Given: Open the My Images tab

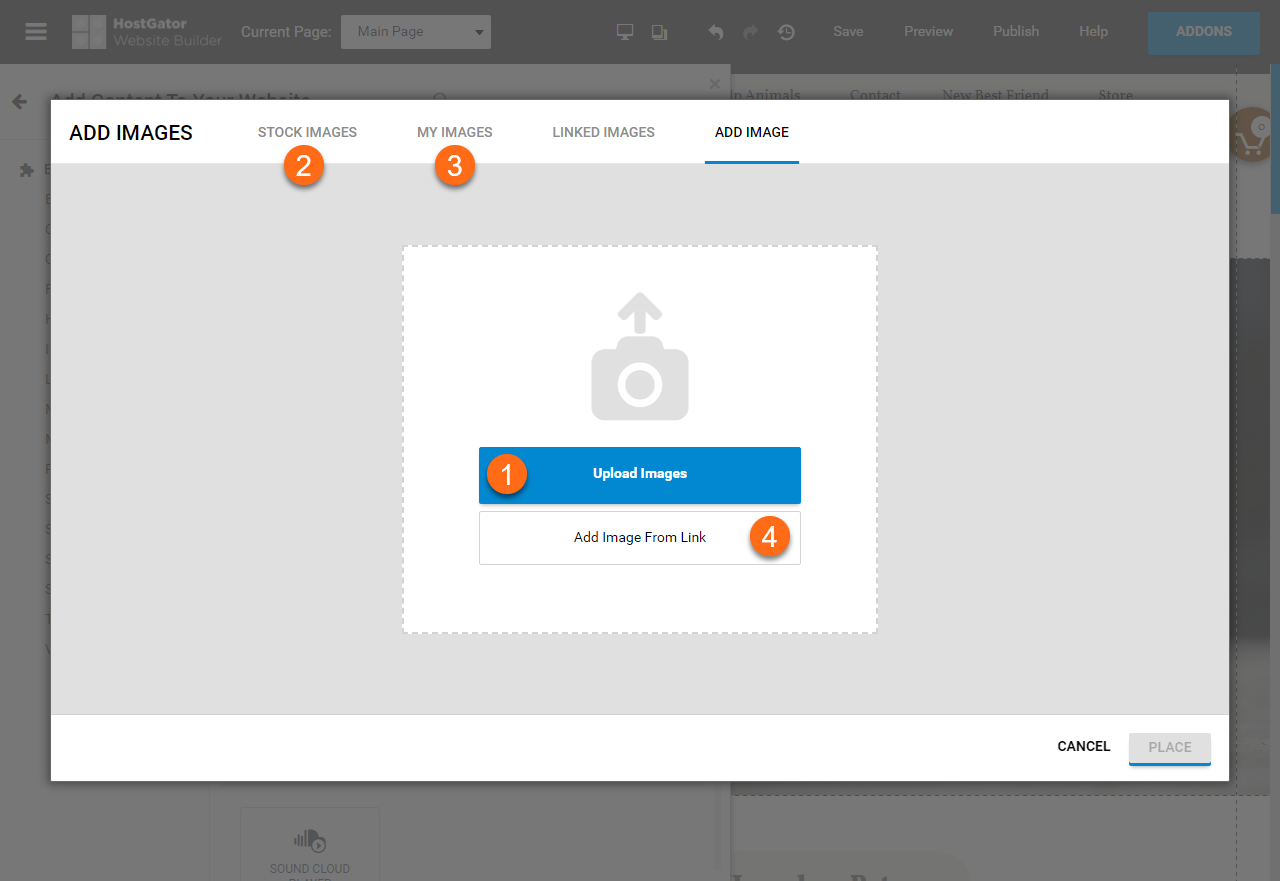Looking at the screenshot, I should pos(455,131).
